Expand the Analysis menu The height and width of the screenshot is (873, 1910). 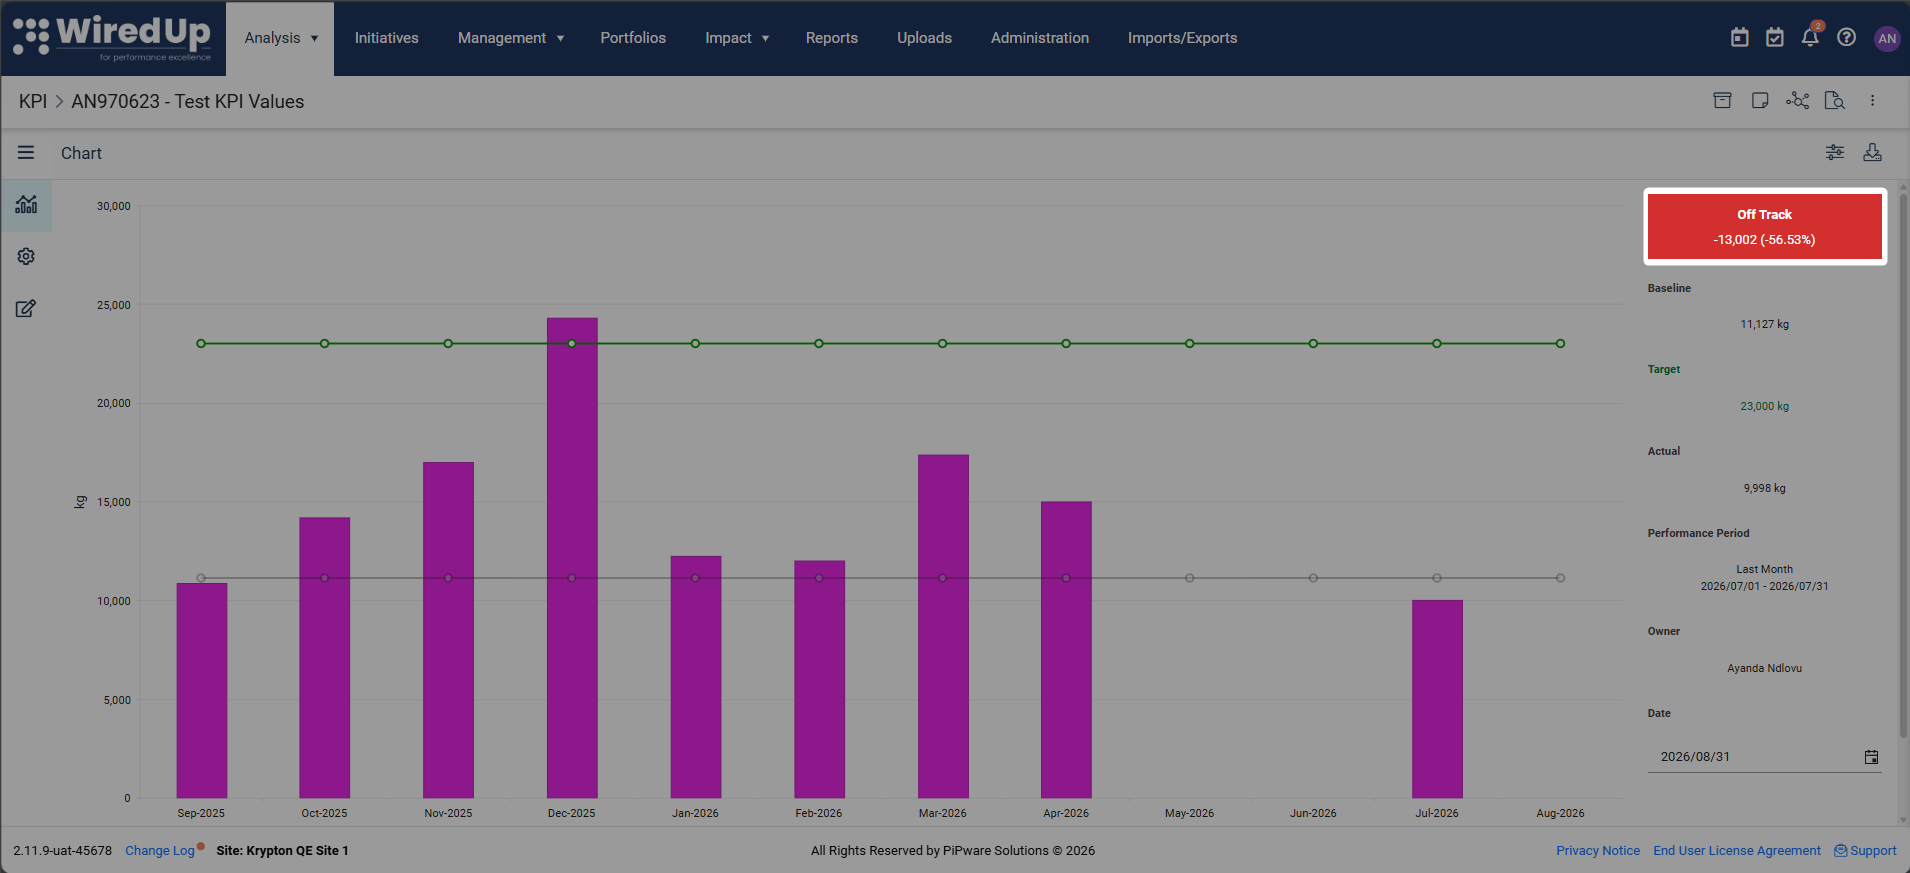click(x=281, y=38)
